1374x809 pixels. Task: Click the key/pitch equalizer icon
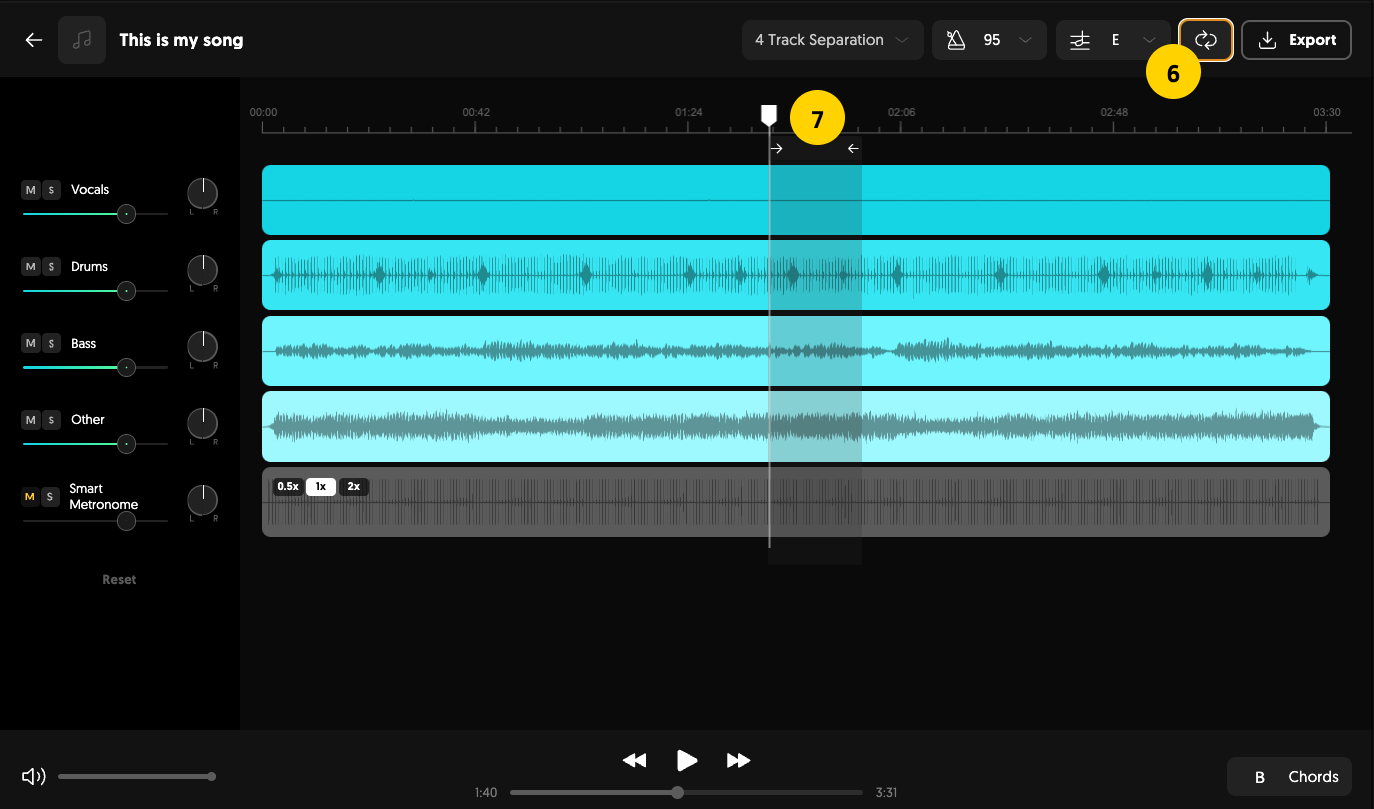1079,40
